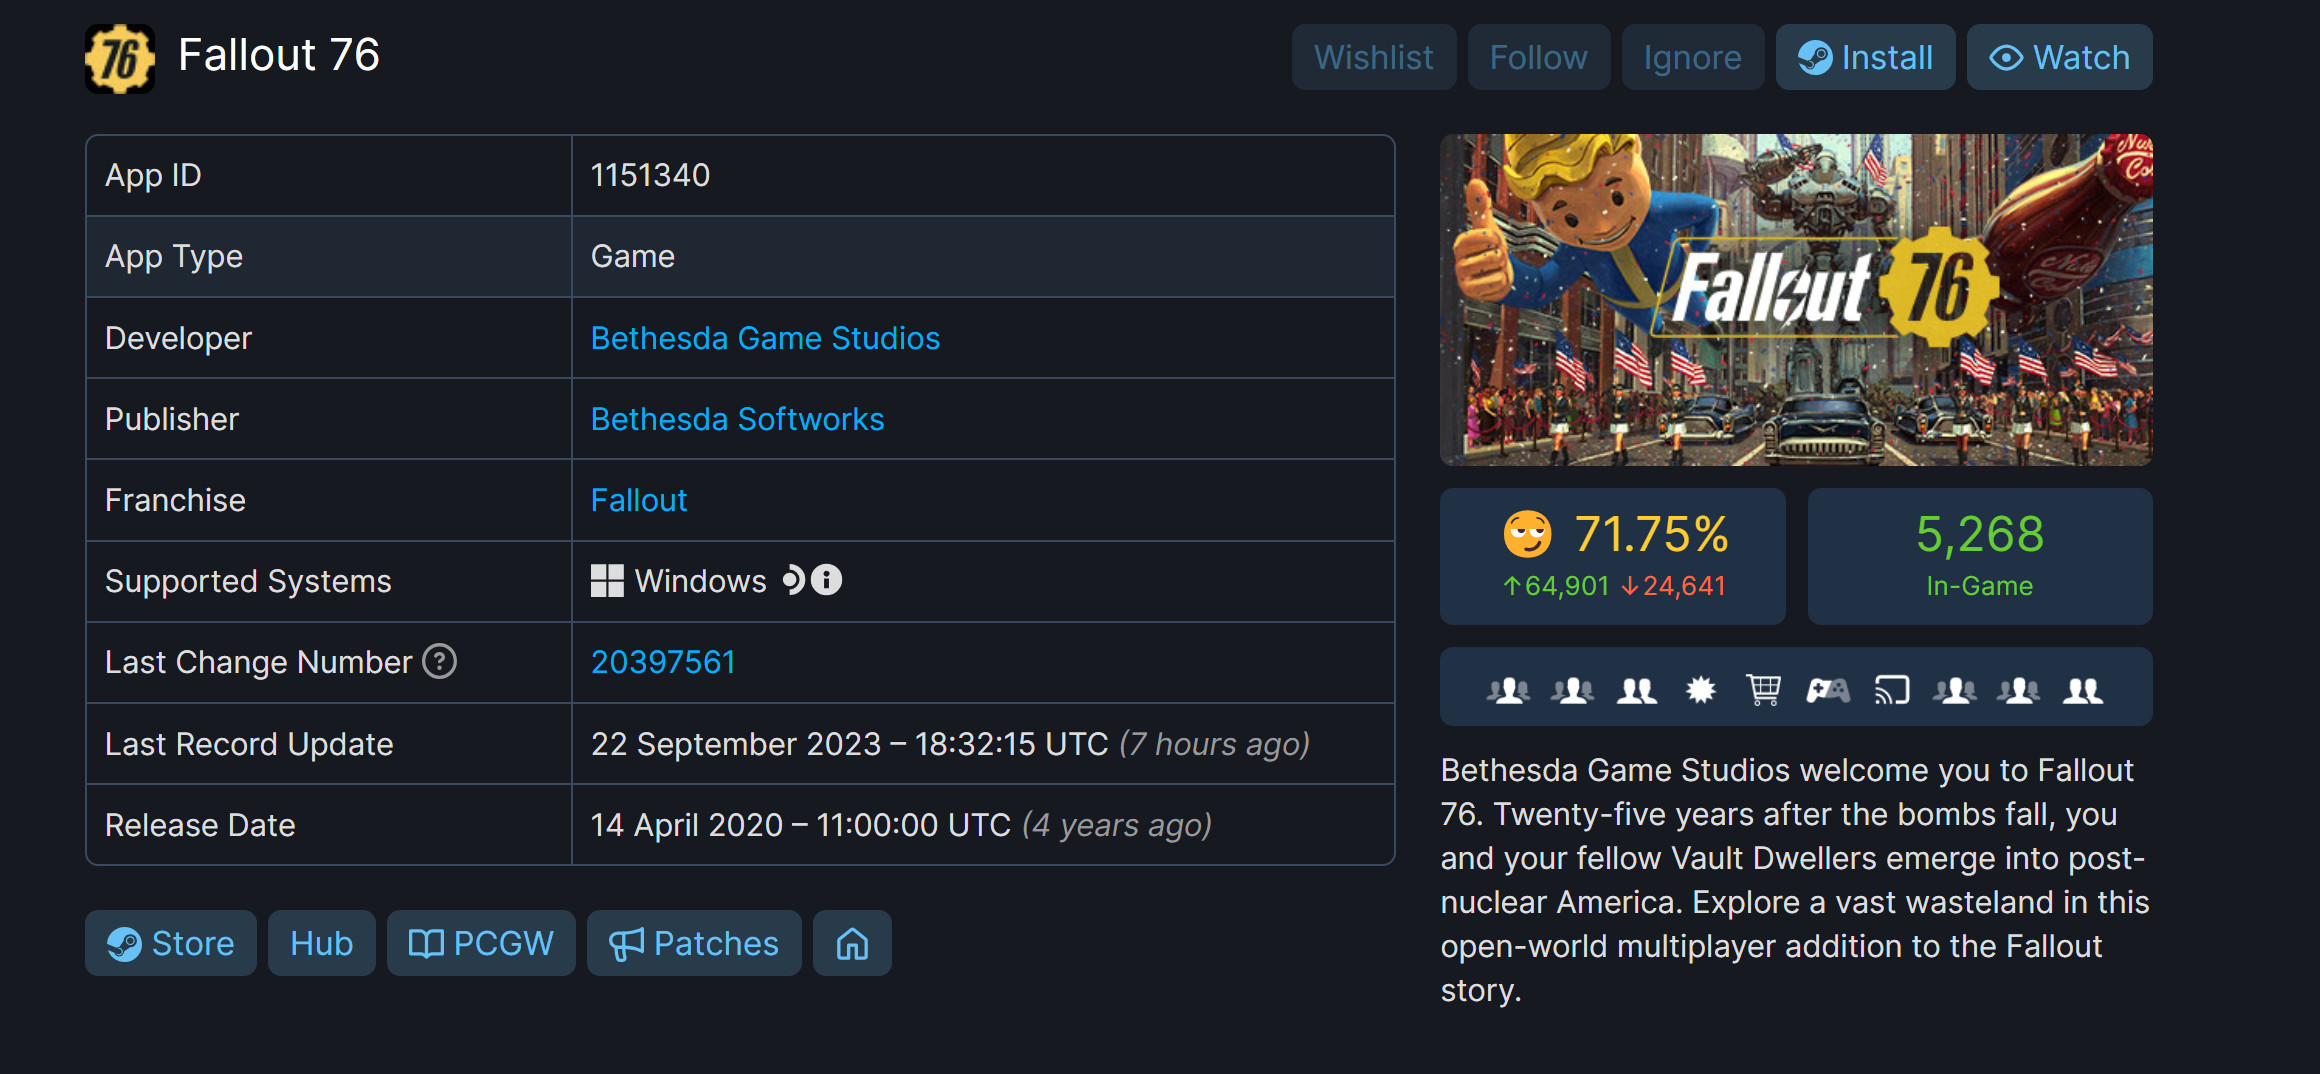Click the 'Developer' row label
Image resolution: width=2320 pixels, height=1074 pixels.
[x=178, y=338]
